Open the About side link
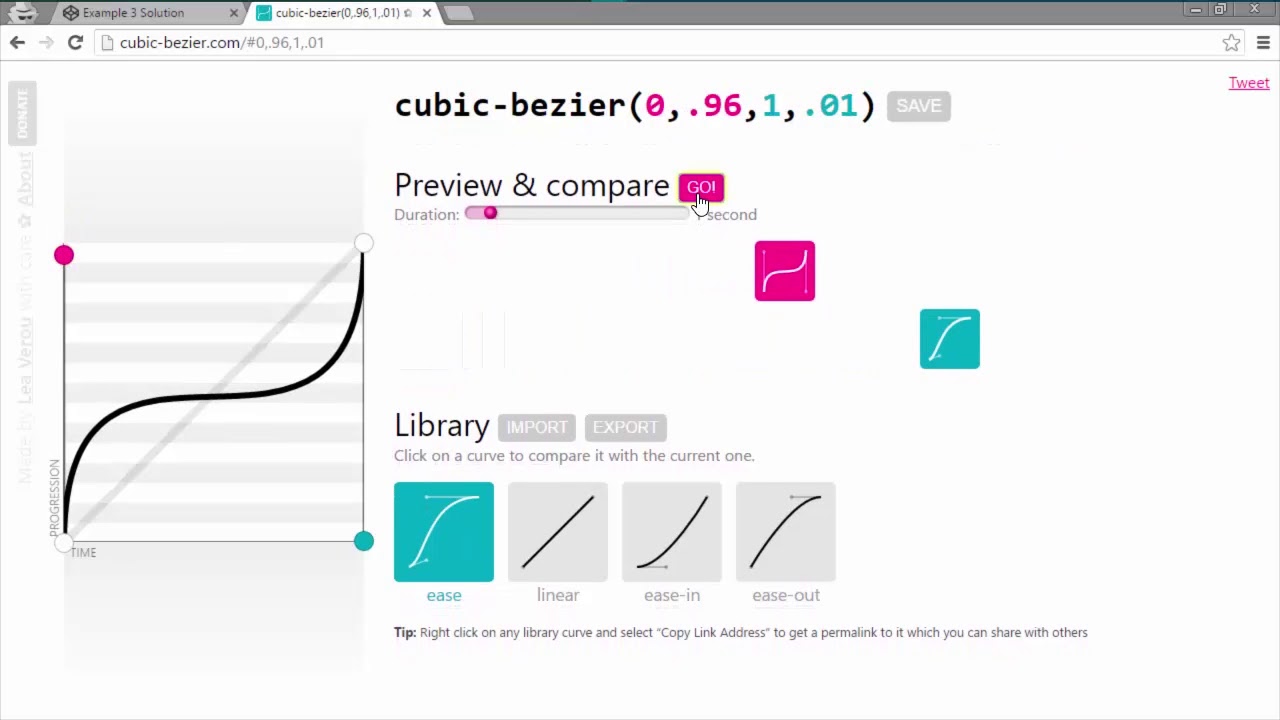Viewport: 1280px width, 720px height. [25, 179]
